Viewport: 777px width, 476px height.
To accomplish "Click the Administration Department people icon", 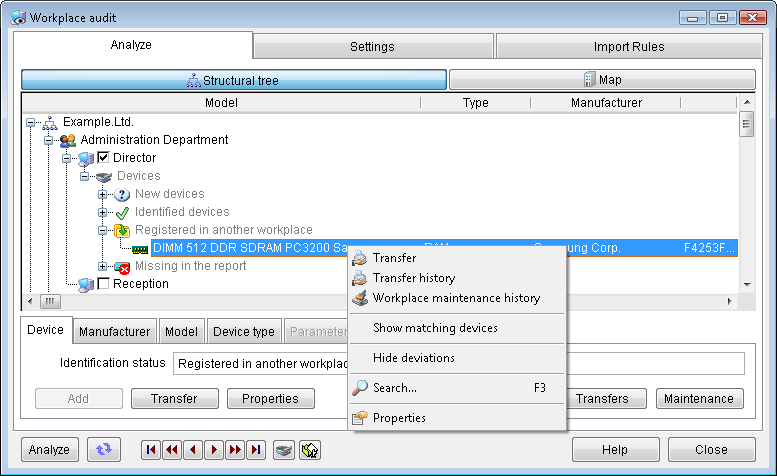I will [68, 140].
